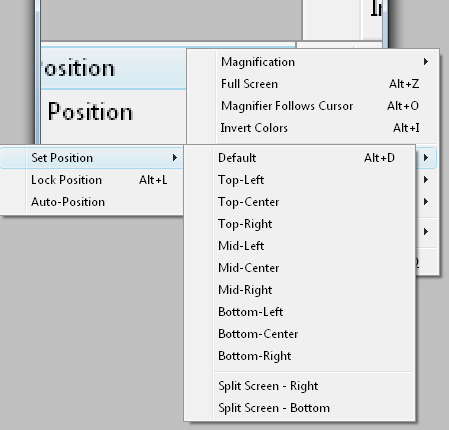Screen dimensions: 449x430
Task: Select Default position option
Action: [x=299, y=158]
